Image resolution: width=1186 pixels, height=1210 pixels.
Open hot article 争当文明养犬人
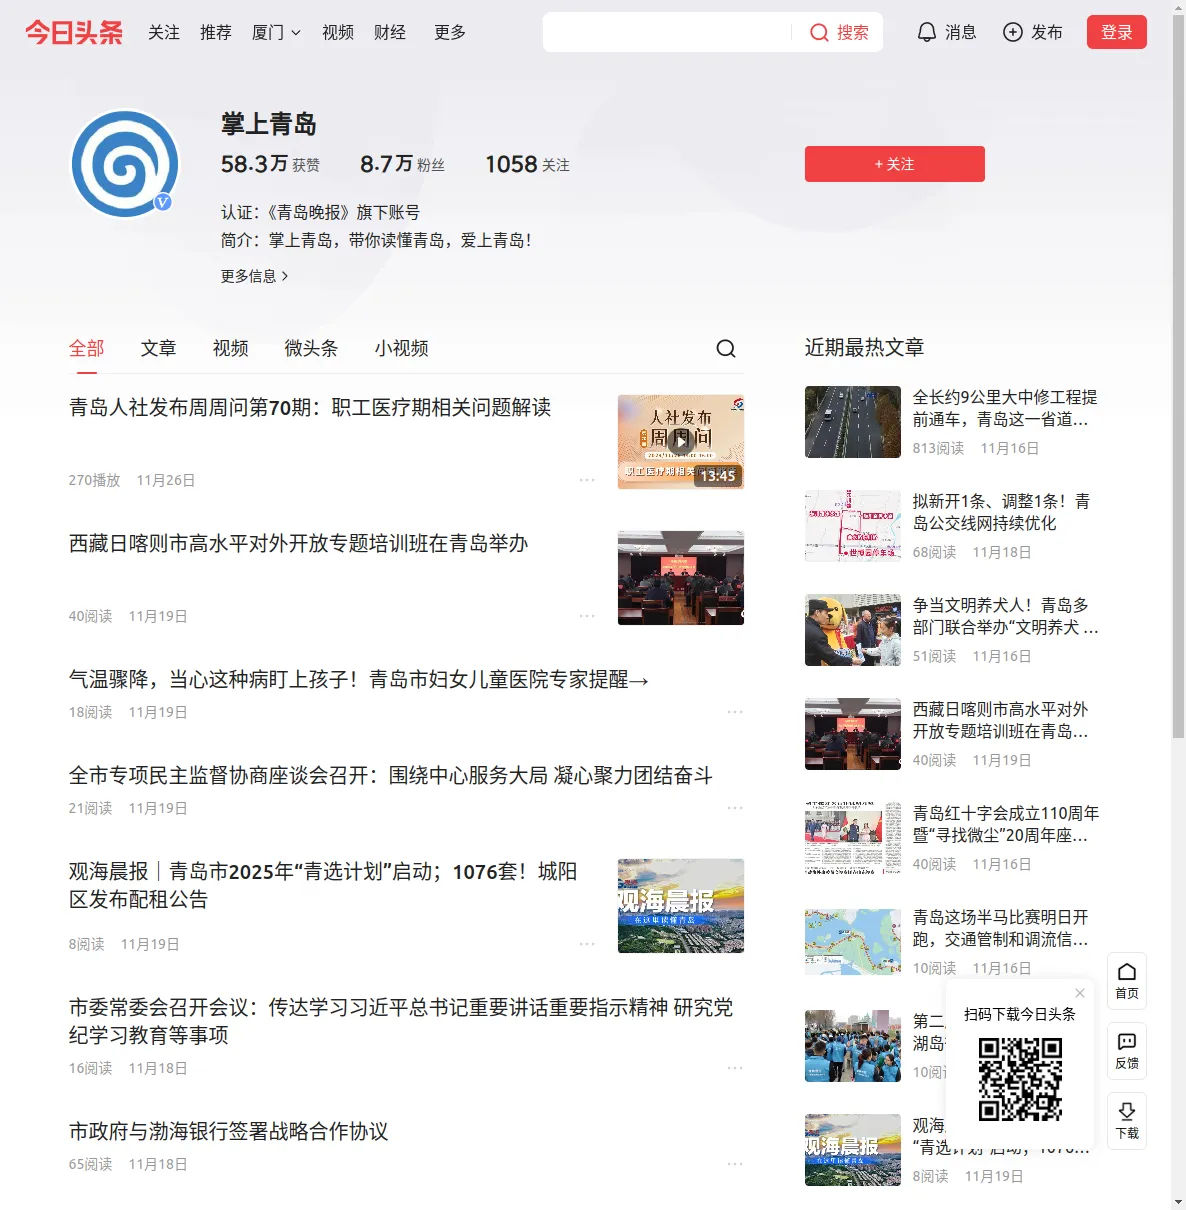click(1005, 616)
